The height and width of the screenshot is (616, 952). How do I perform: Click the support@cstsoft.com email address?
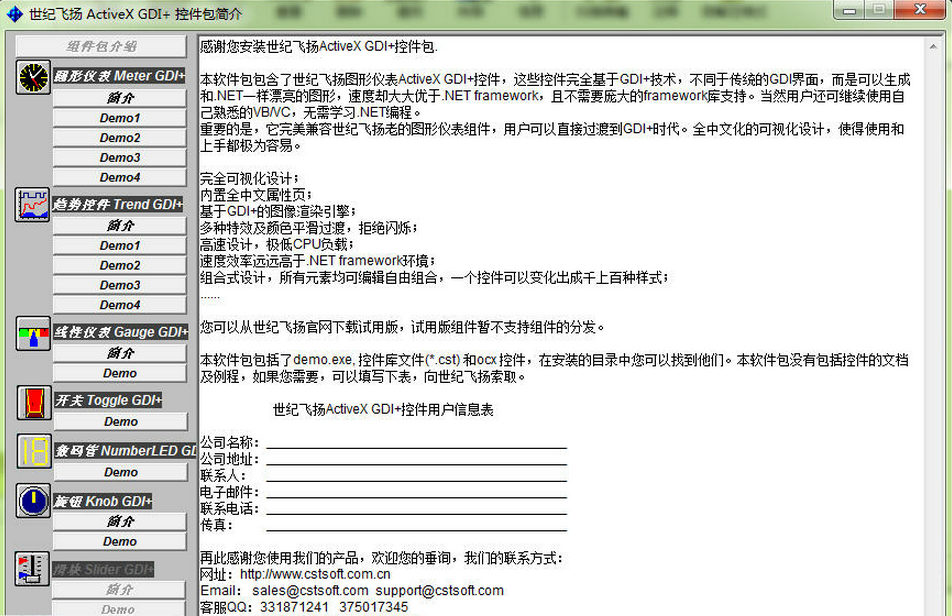tap(440, 591)
